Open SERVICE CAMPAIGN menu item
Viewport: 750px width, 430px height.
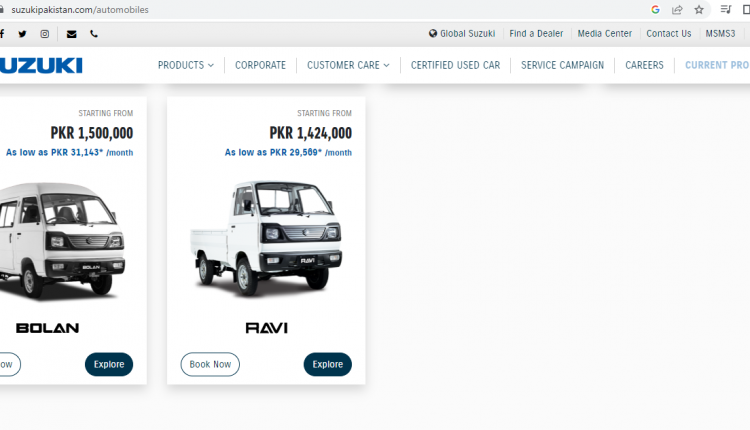[x=562, y=65]
